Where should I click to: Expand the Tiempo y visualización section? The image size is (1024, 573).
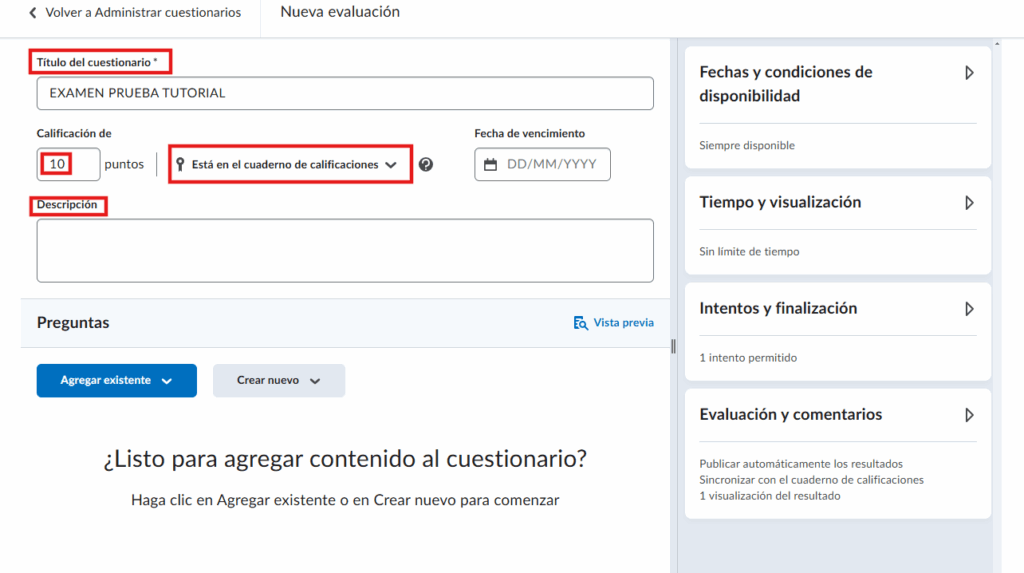click(968, 202)
